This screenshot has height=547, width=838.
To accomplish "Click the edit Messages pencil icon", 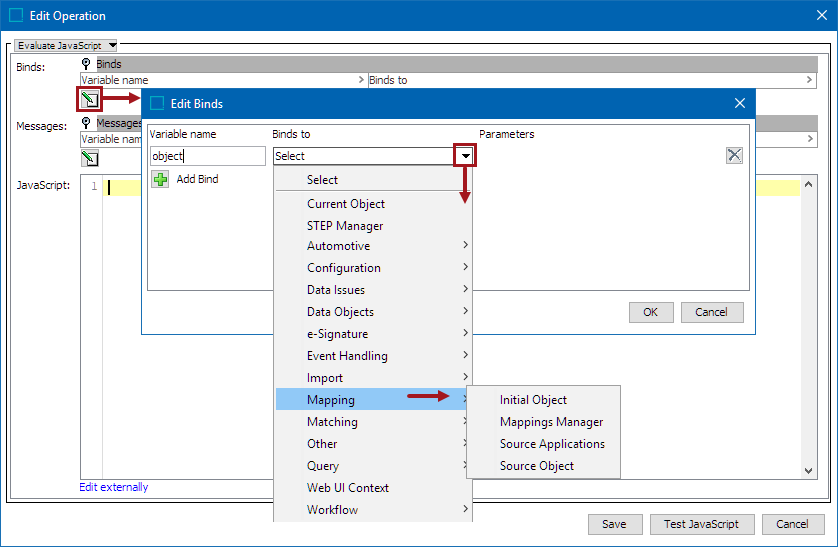I will click(90, 158).
